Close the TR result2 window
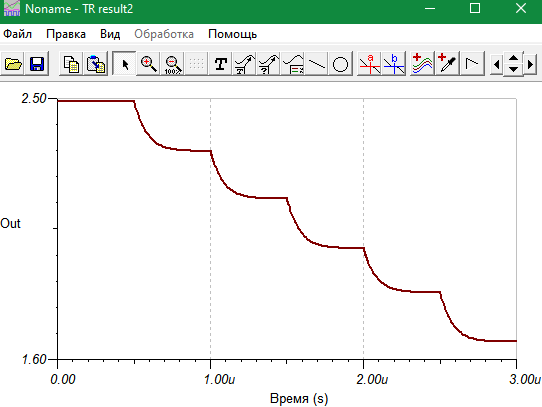 coord(521,8)
